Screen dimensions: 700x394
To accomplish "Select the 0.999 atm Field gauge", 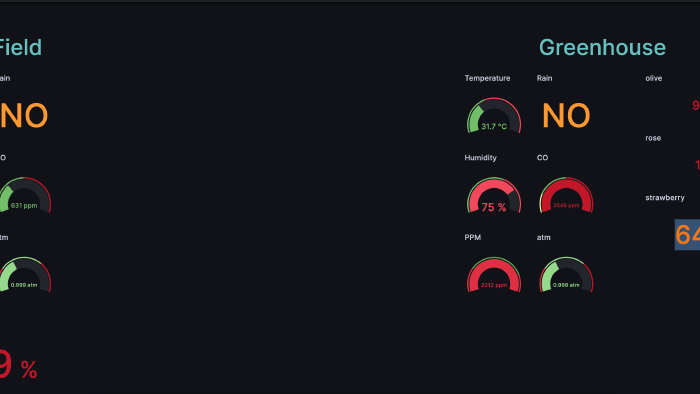I will pyautogui.click(x=25, y=275).
